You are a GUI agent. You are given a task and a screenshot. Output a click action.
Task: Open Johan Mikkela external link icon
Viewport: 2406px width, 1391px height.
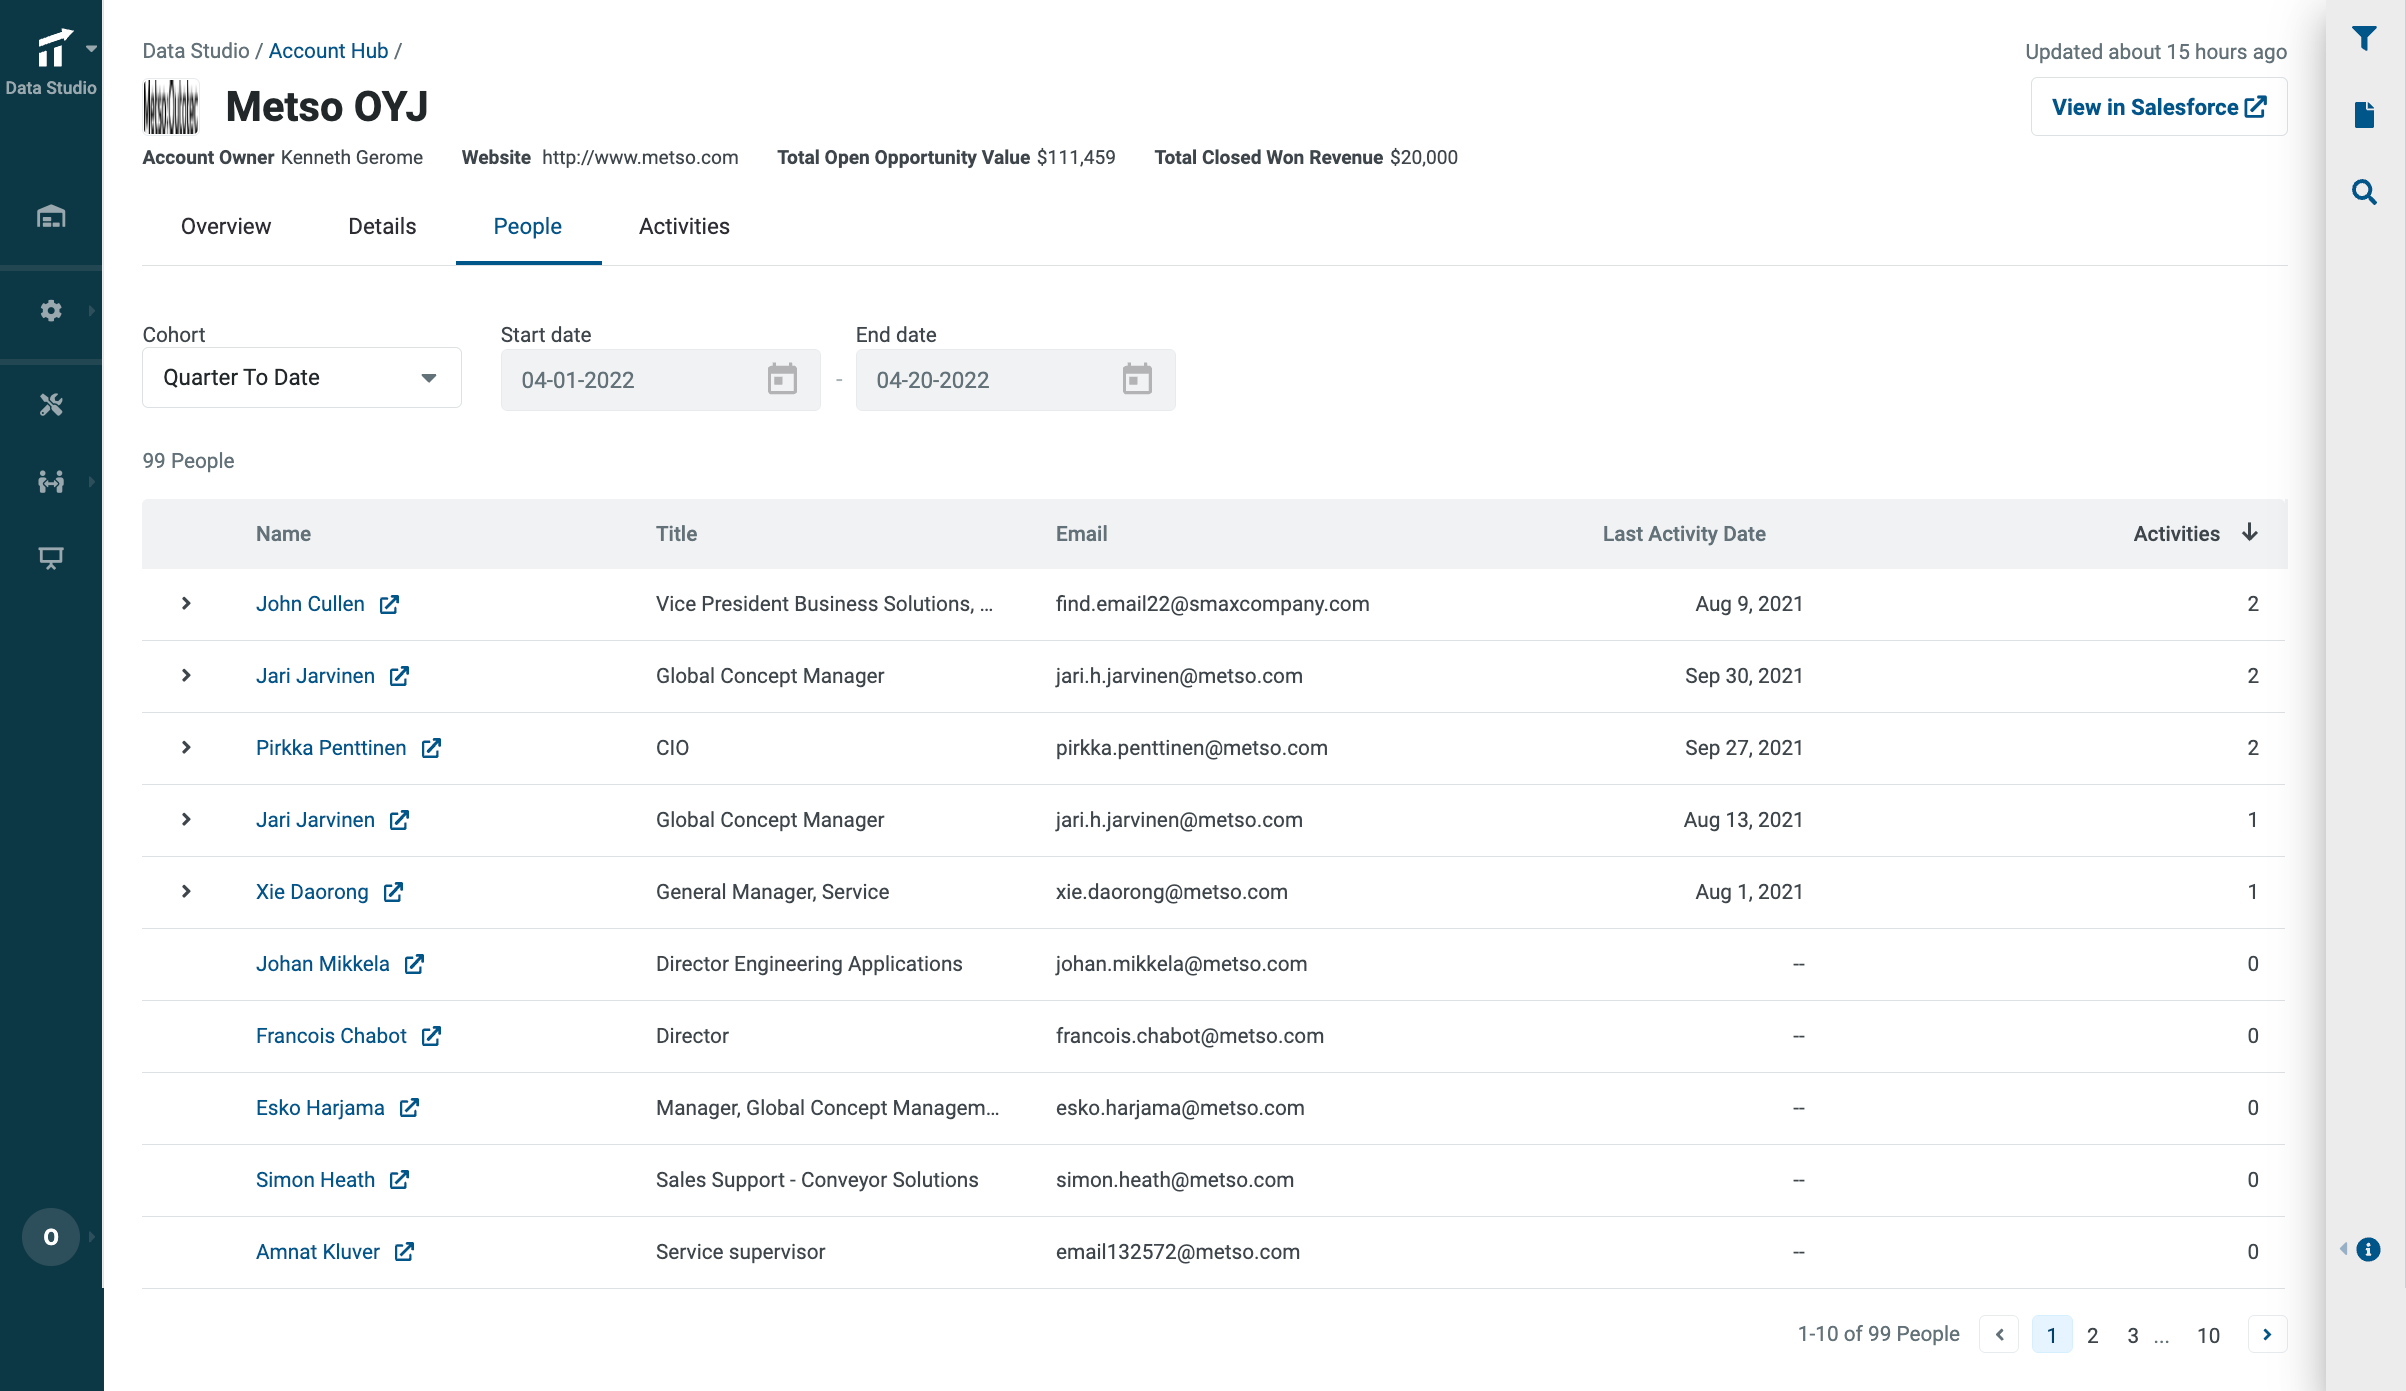pyautogui.click(x=414, y=964)
